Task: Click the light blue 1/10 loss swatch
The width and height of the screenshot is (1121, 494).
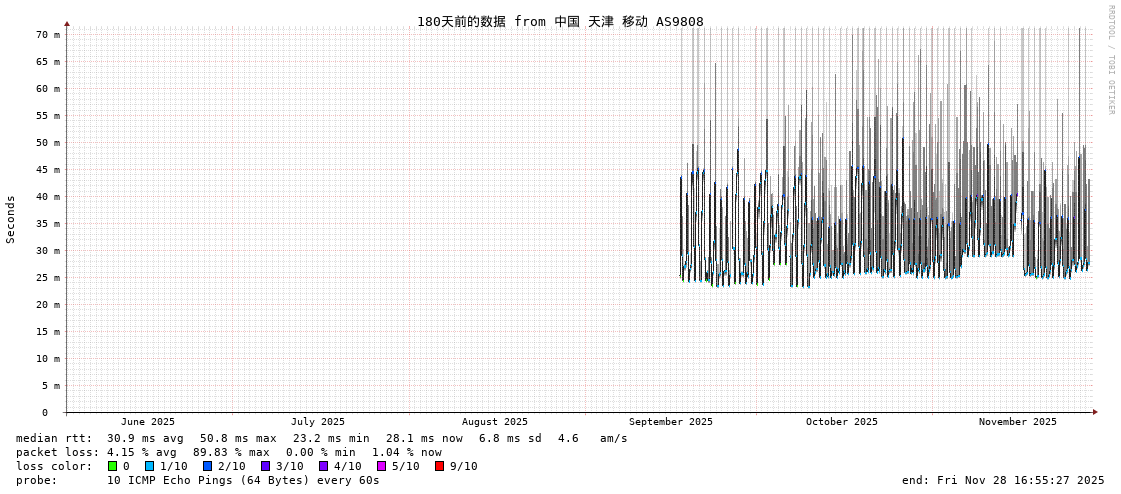Action: (x=149, y=466)
